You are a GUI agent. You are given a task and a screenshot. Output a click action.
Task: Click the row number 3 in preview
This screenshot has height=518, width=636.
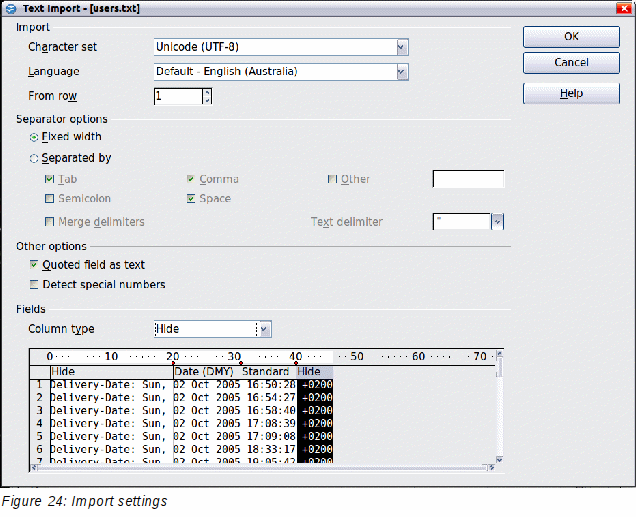click(x=39, y=411)
